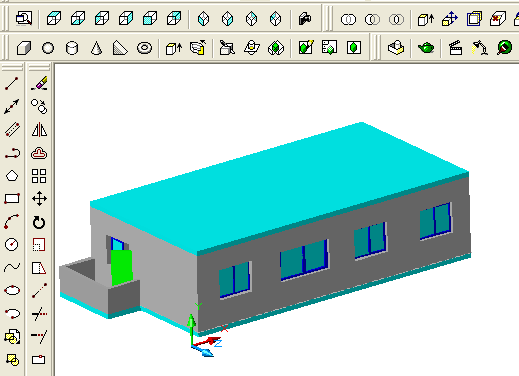Activate the Array grid tool

pyautogui.click(x=39, y=176)
